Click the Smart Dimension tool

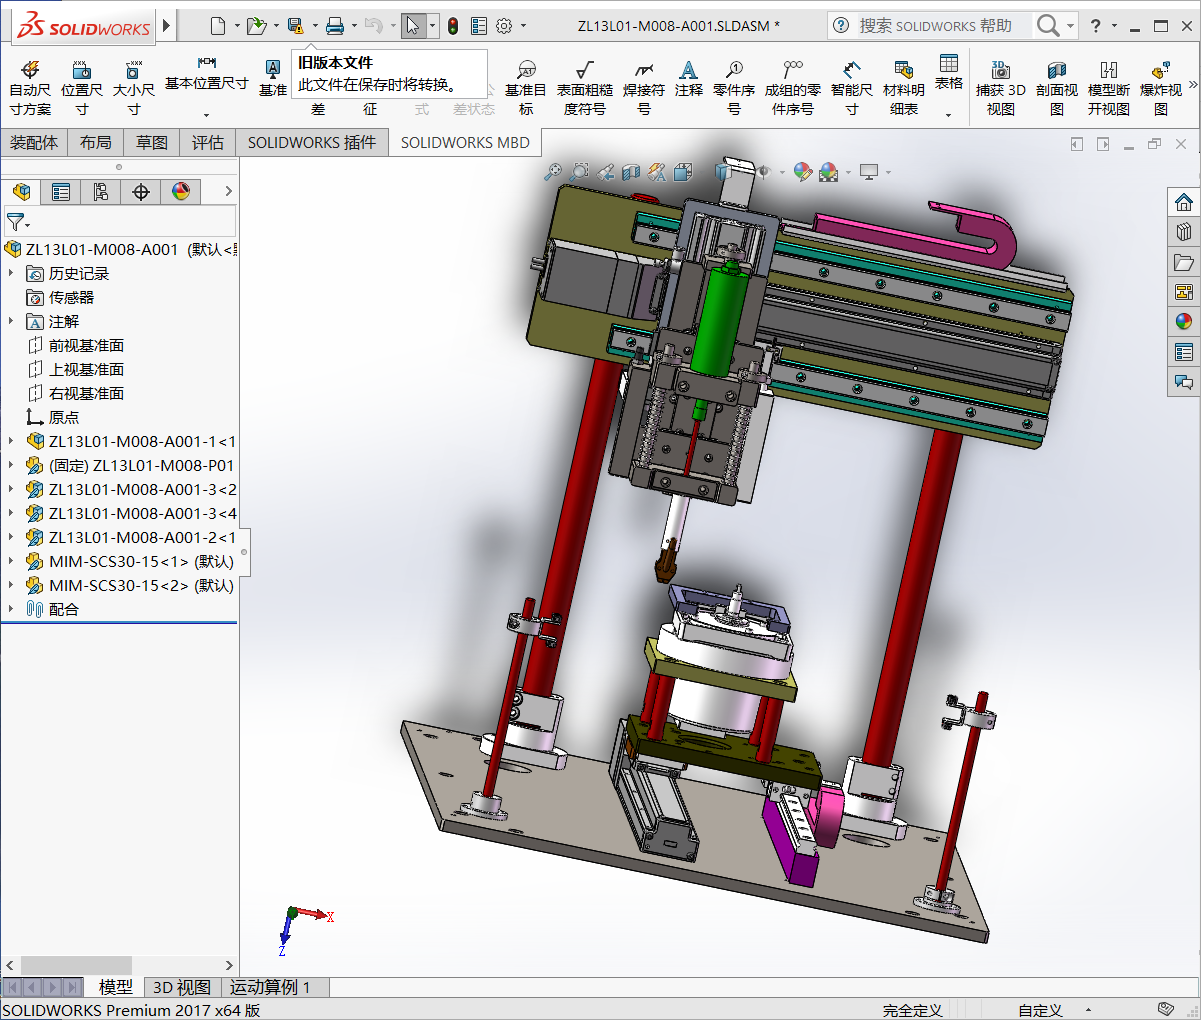(x=852, y=88)
